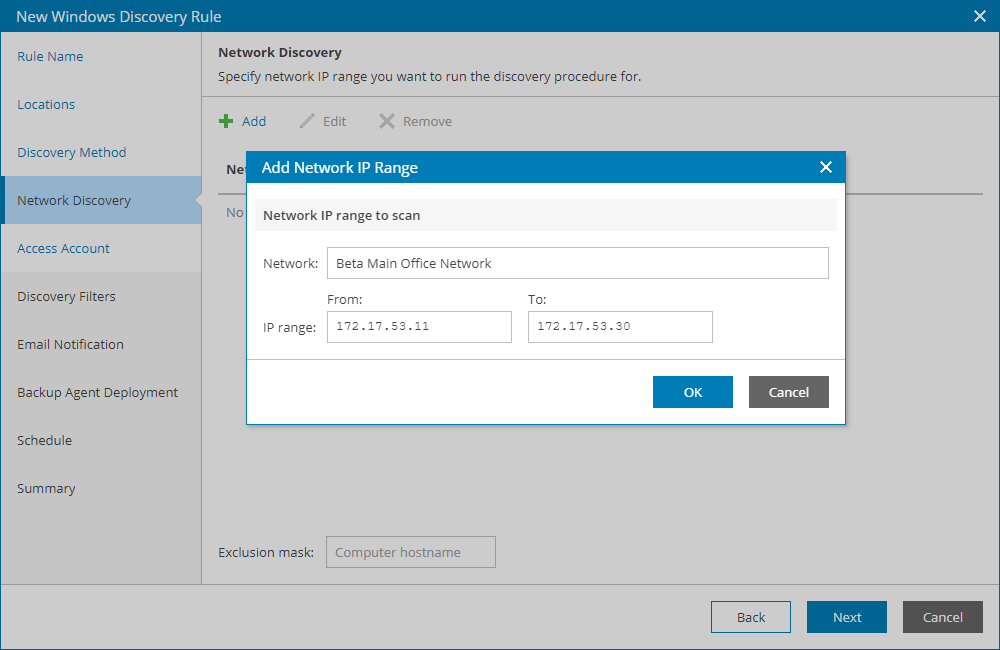The width and height of the screenshot is (1000, 650).
Task: Close the New Windows Discovery Rule wizard
Action: pyautogui.click(x=980, y=16)
